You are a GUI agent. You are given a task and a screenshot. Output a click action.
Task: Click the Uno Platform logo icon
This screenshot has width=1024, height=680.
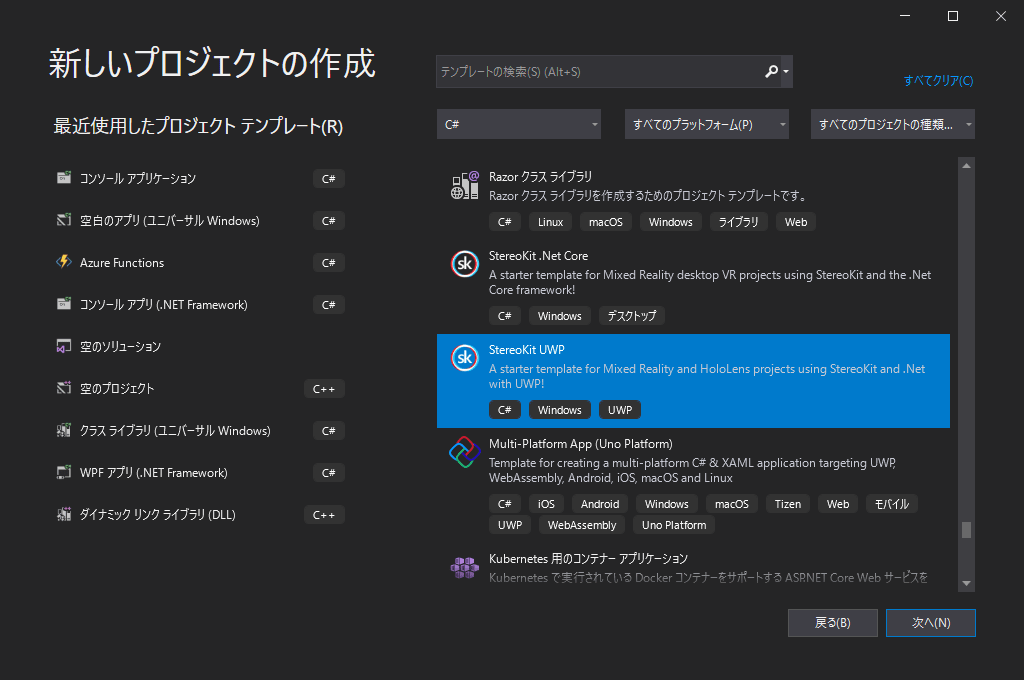[x=465, y=452]
